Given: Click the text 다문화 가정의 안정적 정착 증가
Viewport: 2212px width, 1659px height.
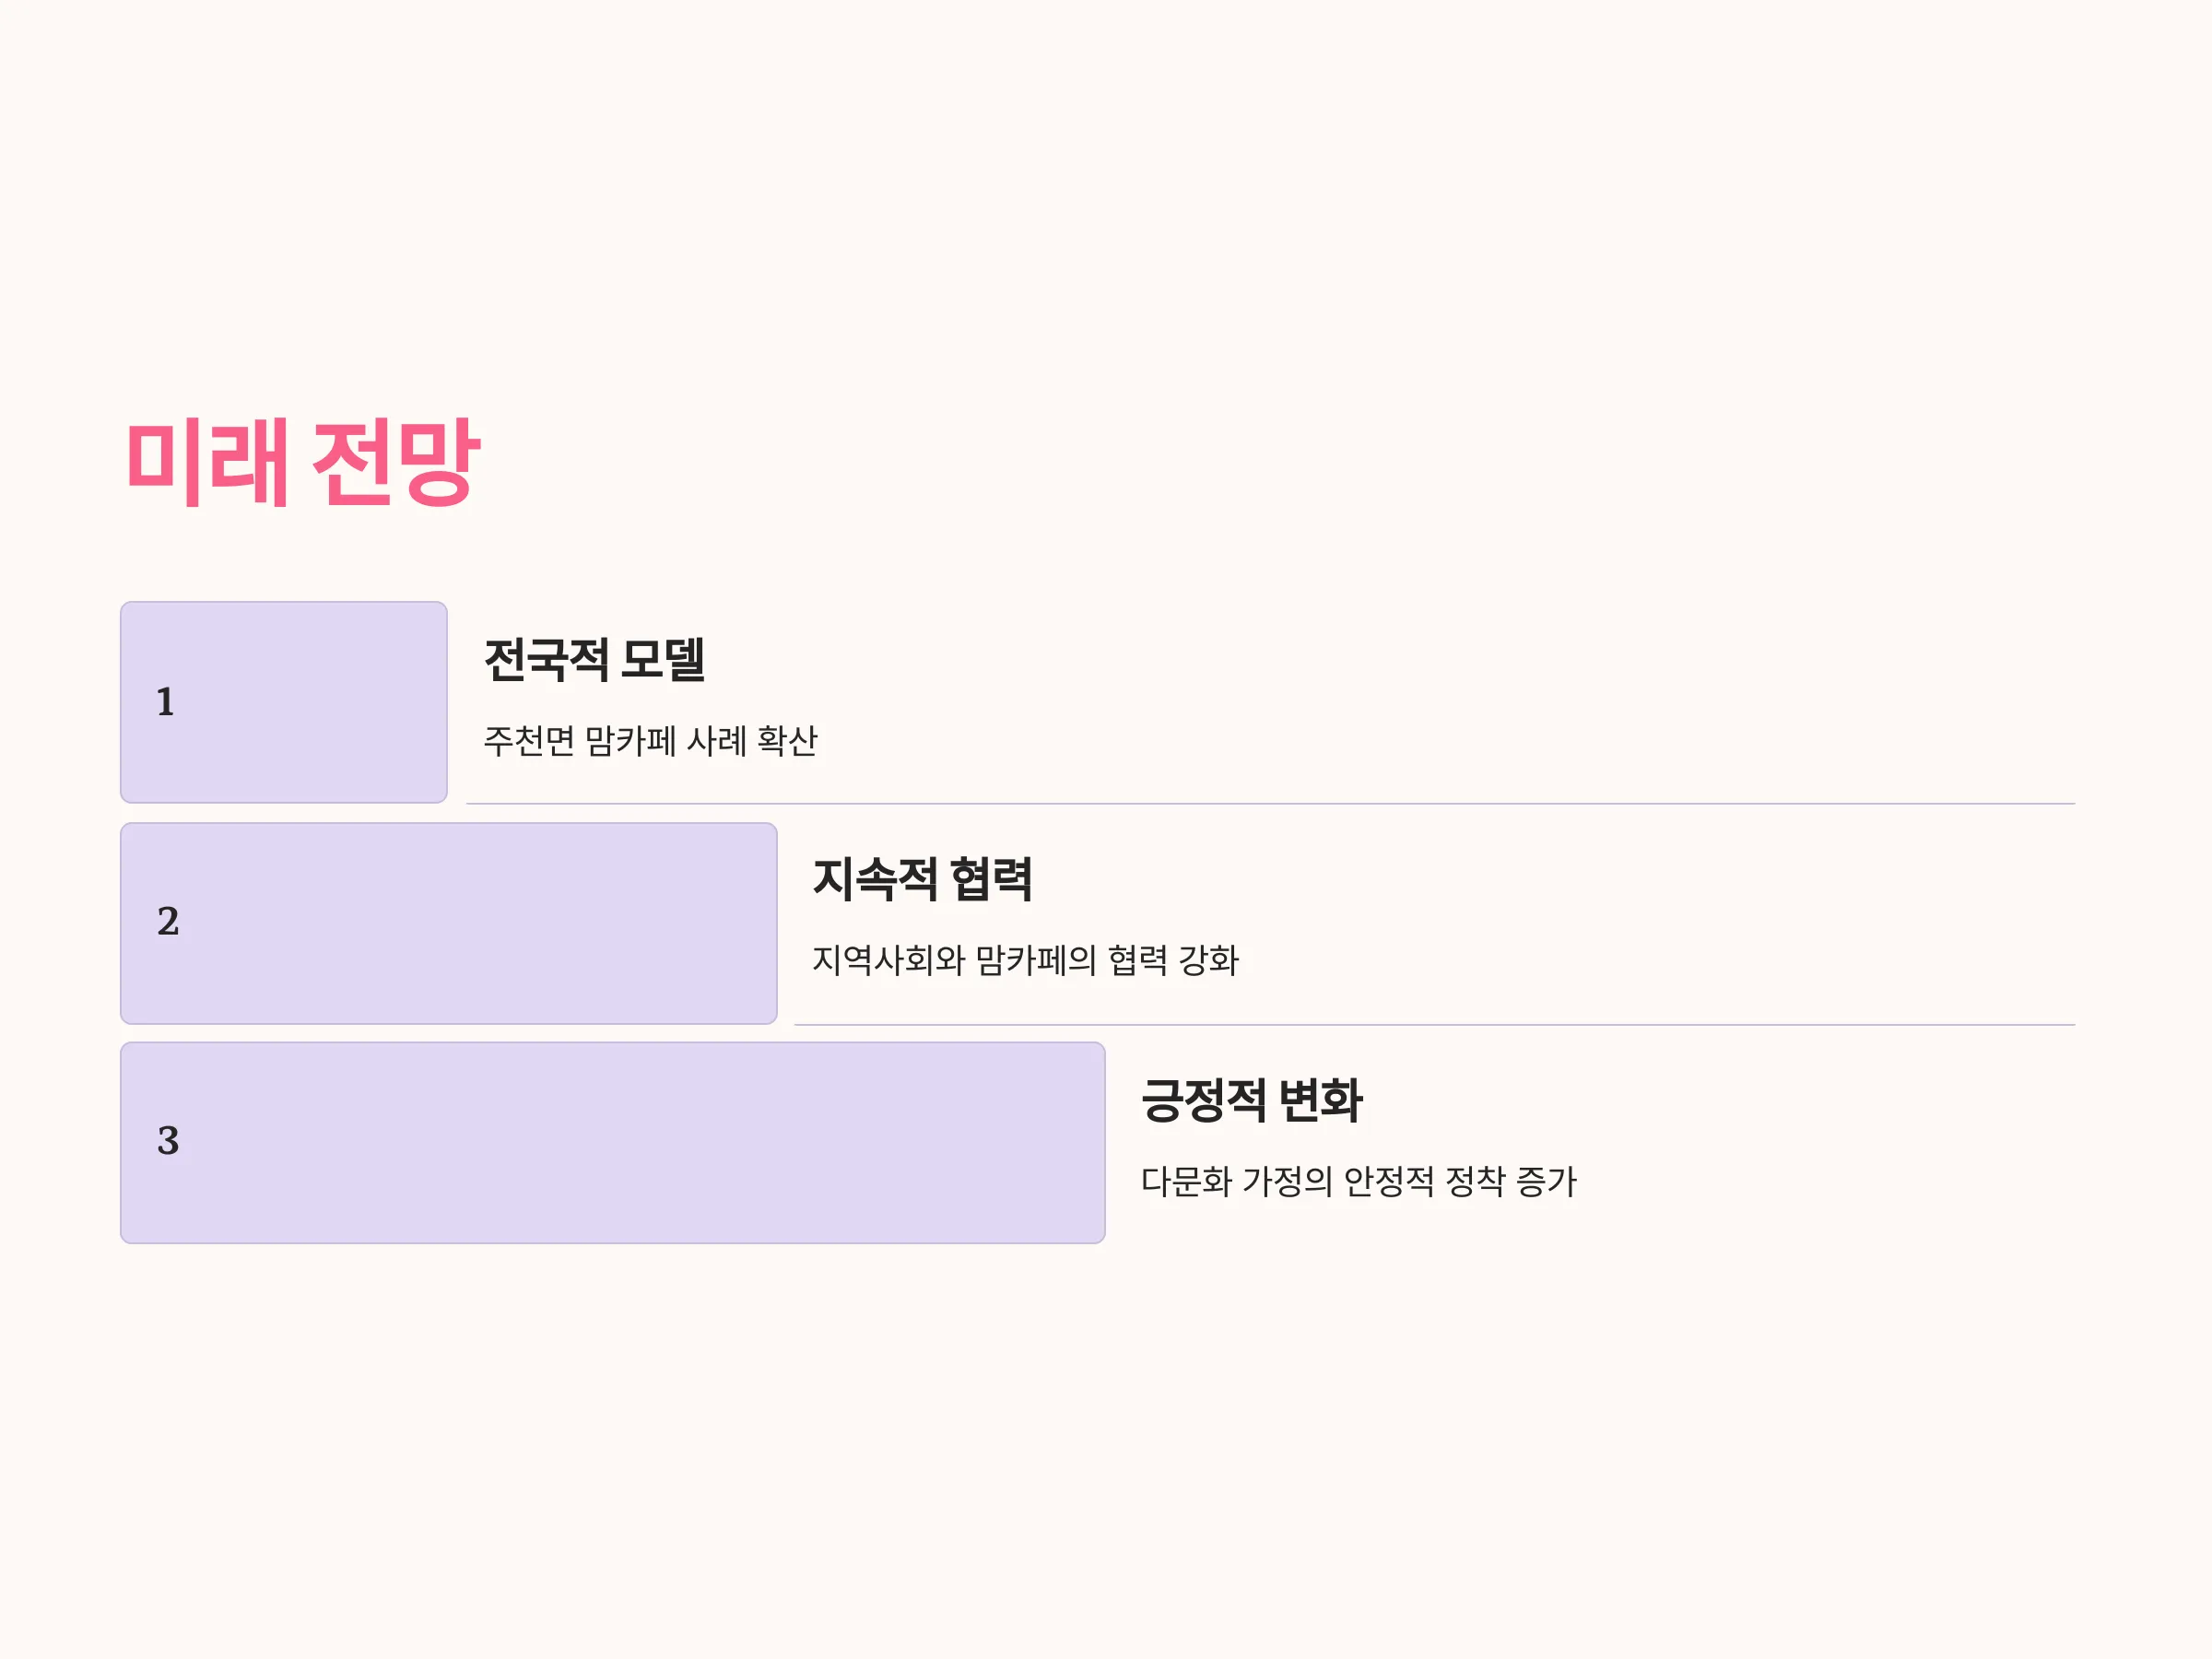Looking at the screenshot, I should 1359,1182.
